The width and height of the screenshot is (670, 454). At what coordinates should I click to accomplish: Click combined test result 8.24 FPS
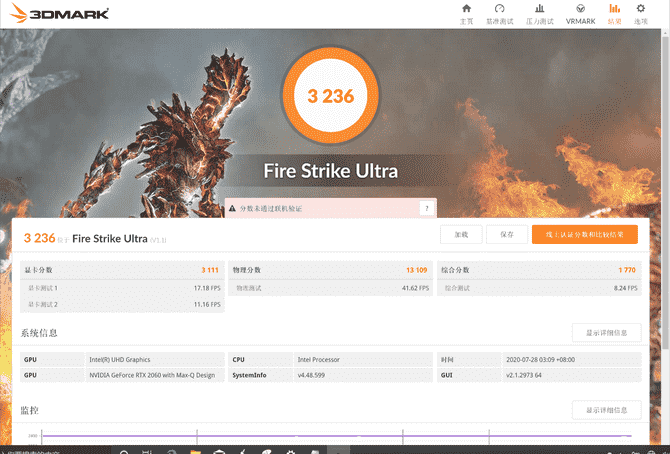625,288
